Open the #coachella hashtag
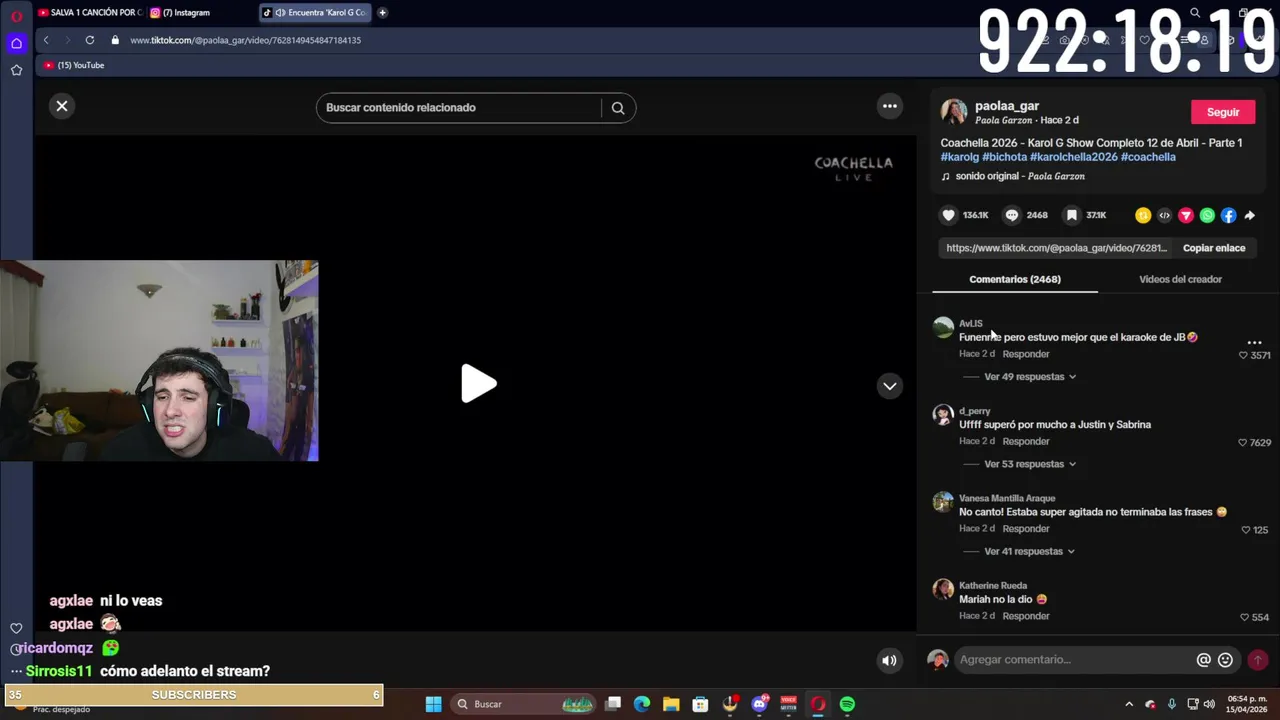1280x720 pixels. [x=1148, y=157]
